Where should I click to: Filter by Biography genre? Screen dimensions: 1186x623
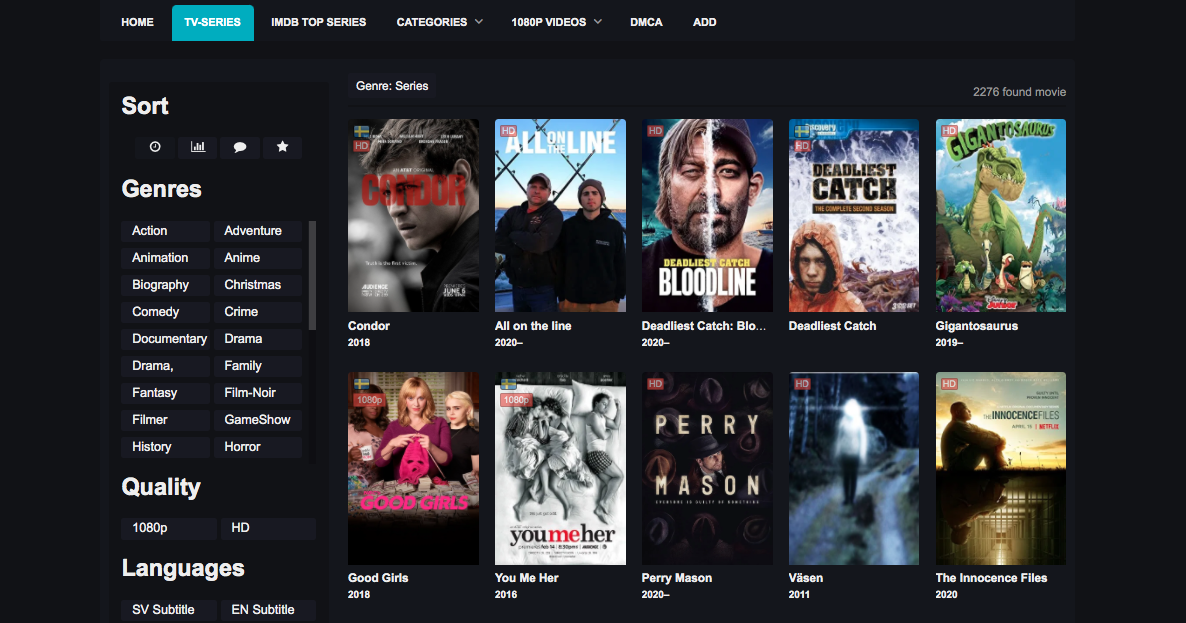coord(165,285)
